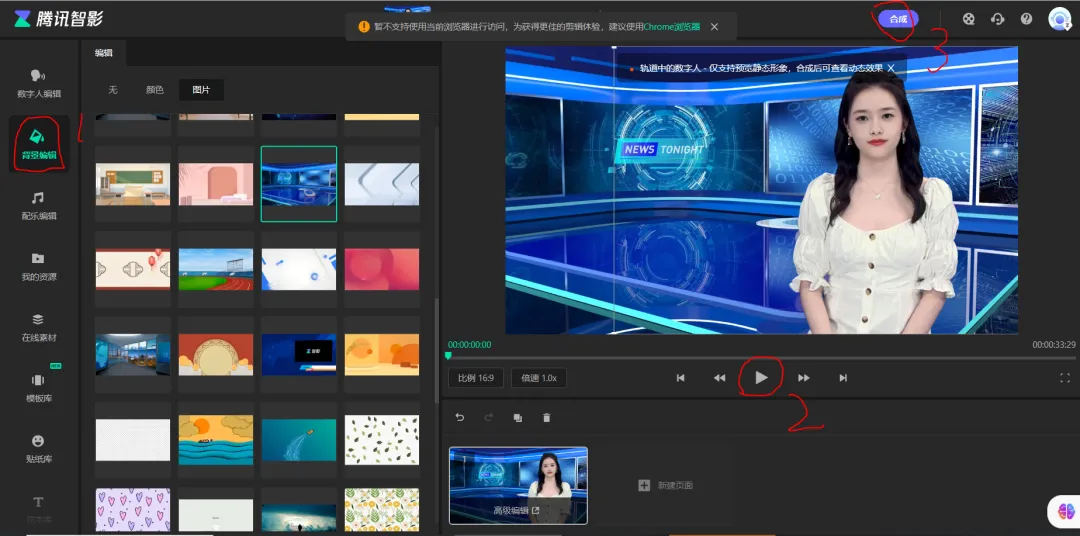
Task: Open 模板库 template library
Action: [39, 387]
